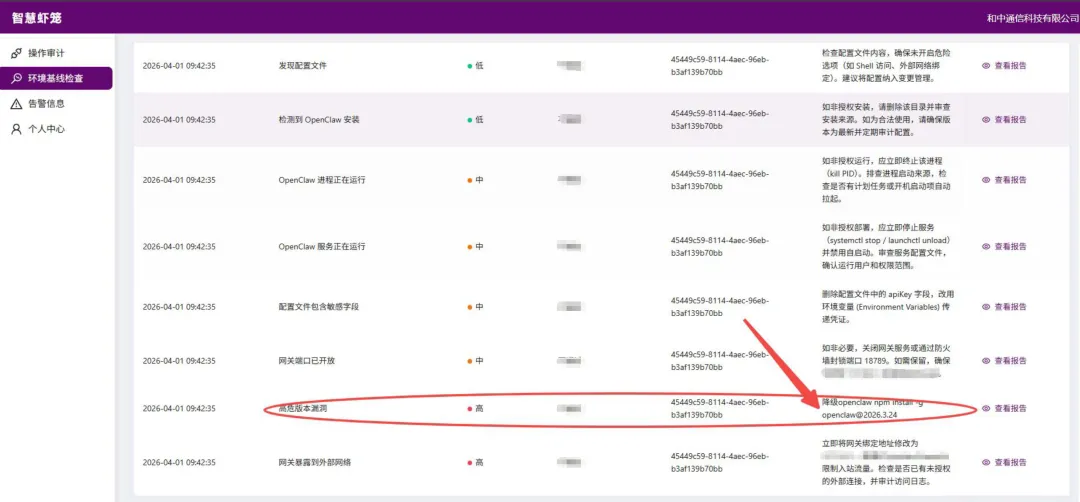
Task: Click the 个人中心 user icon
Action: pos(17,129)
